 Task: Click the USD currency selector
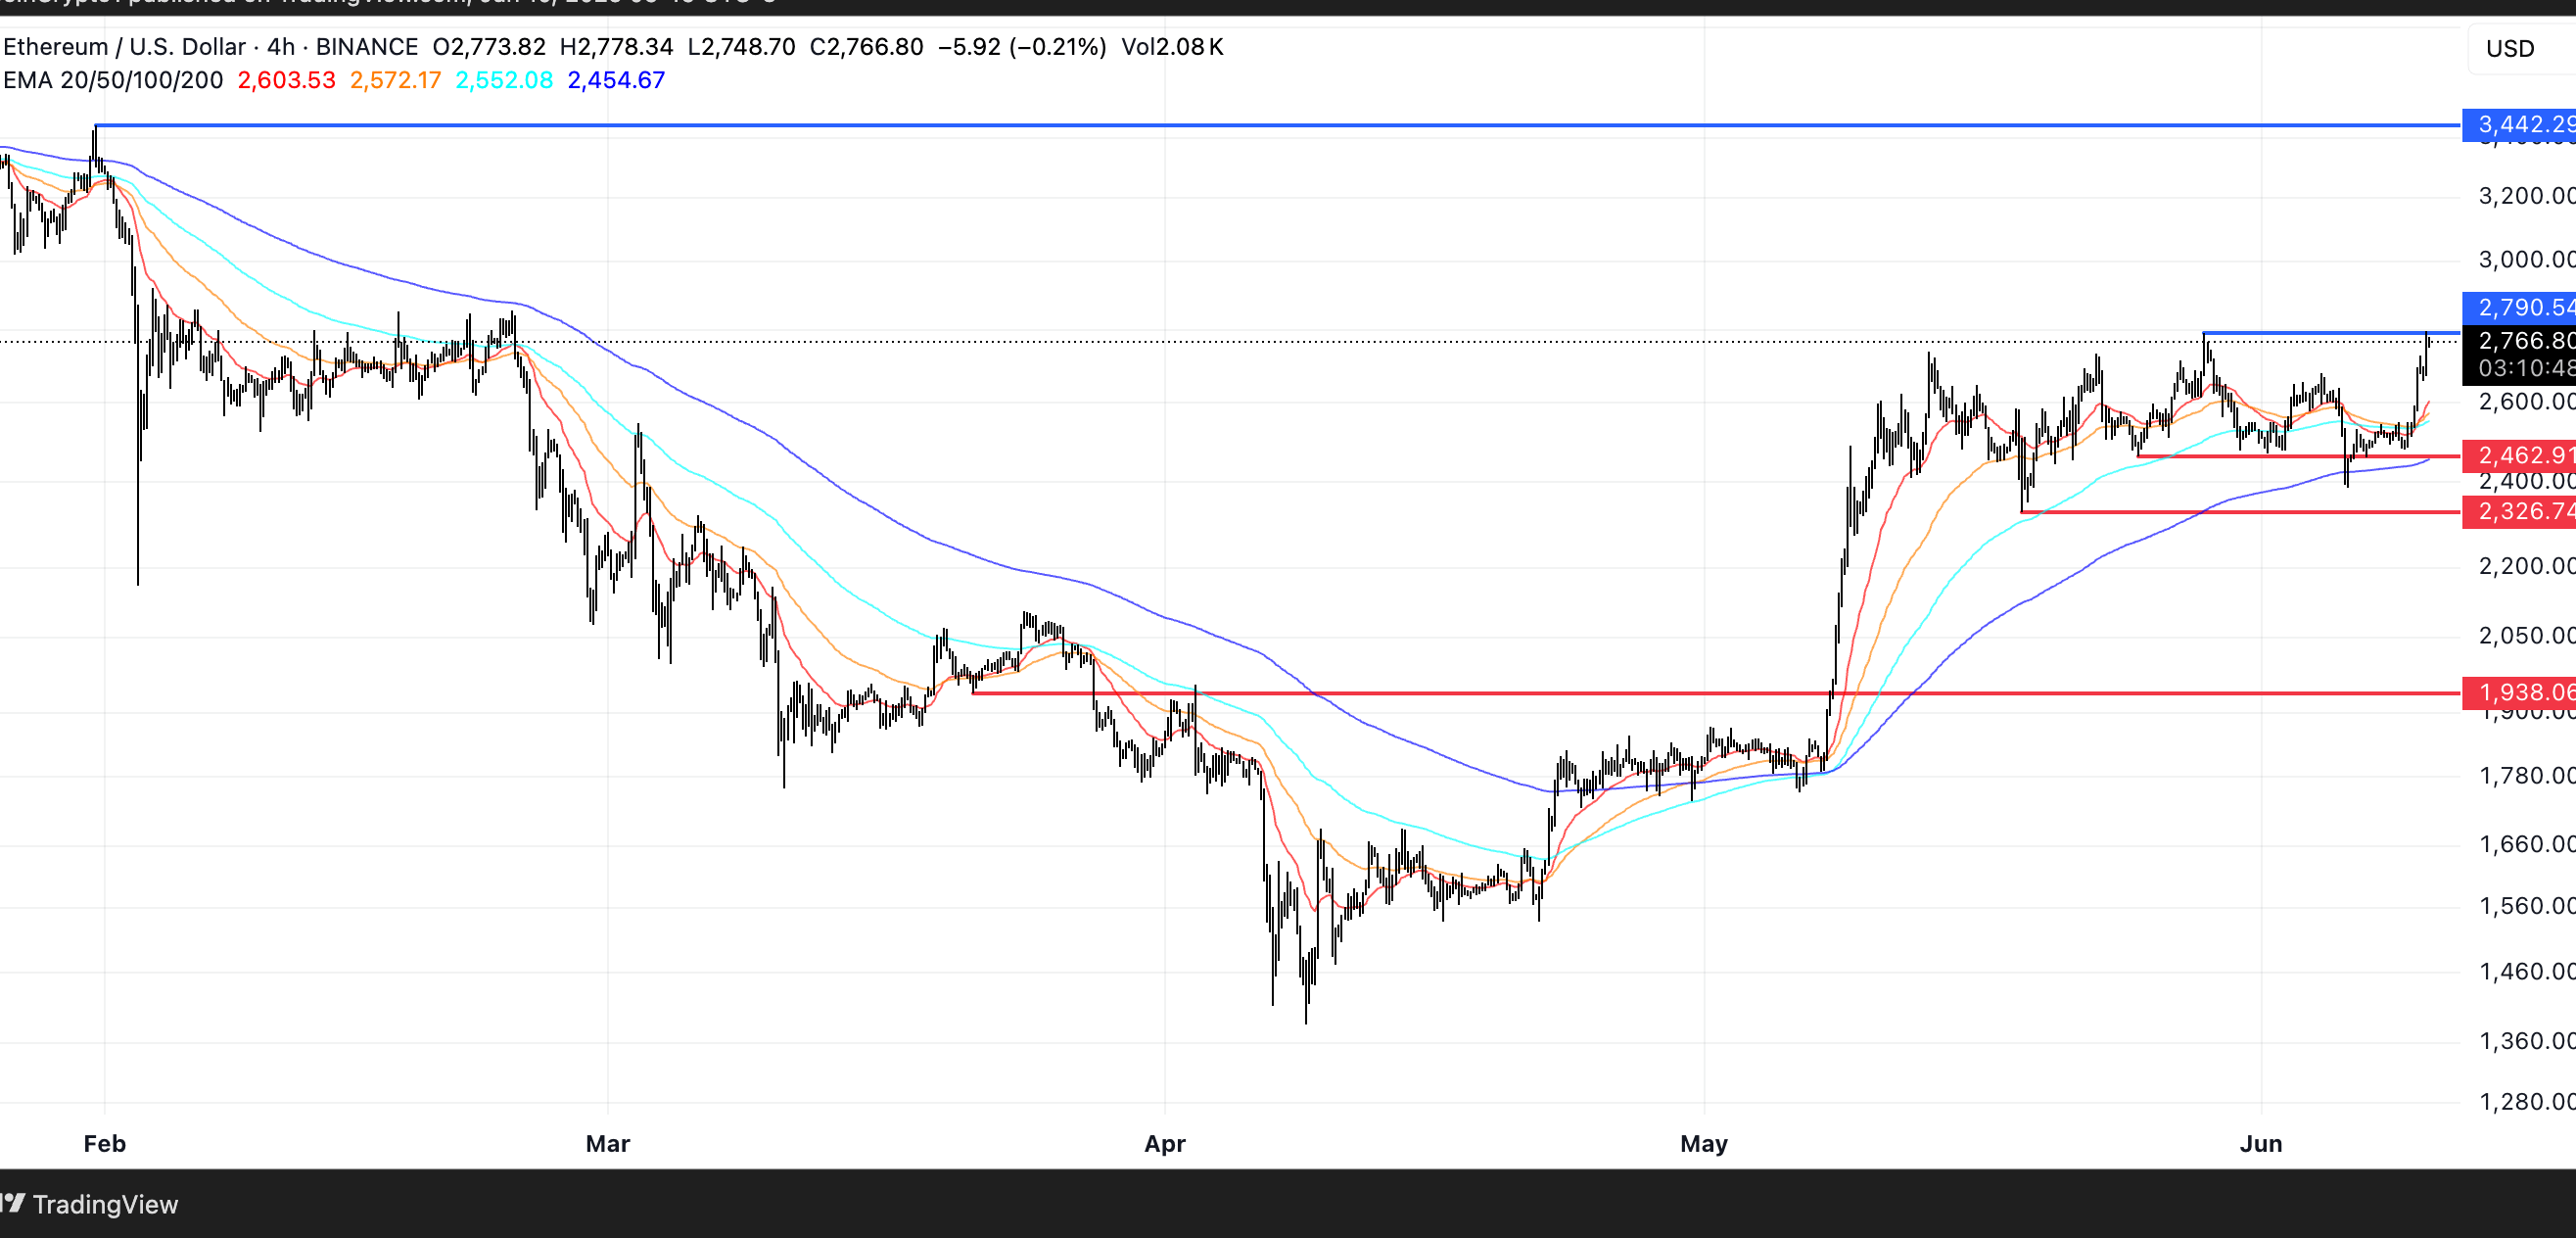[2522, 48]
